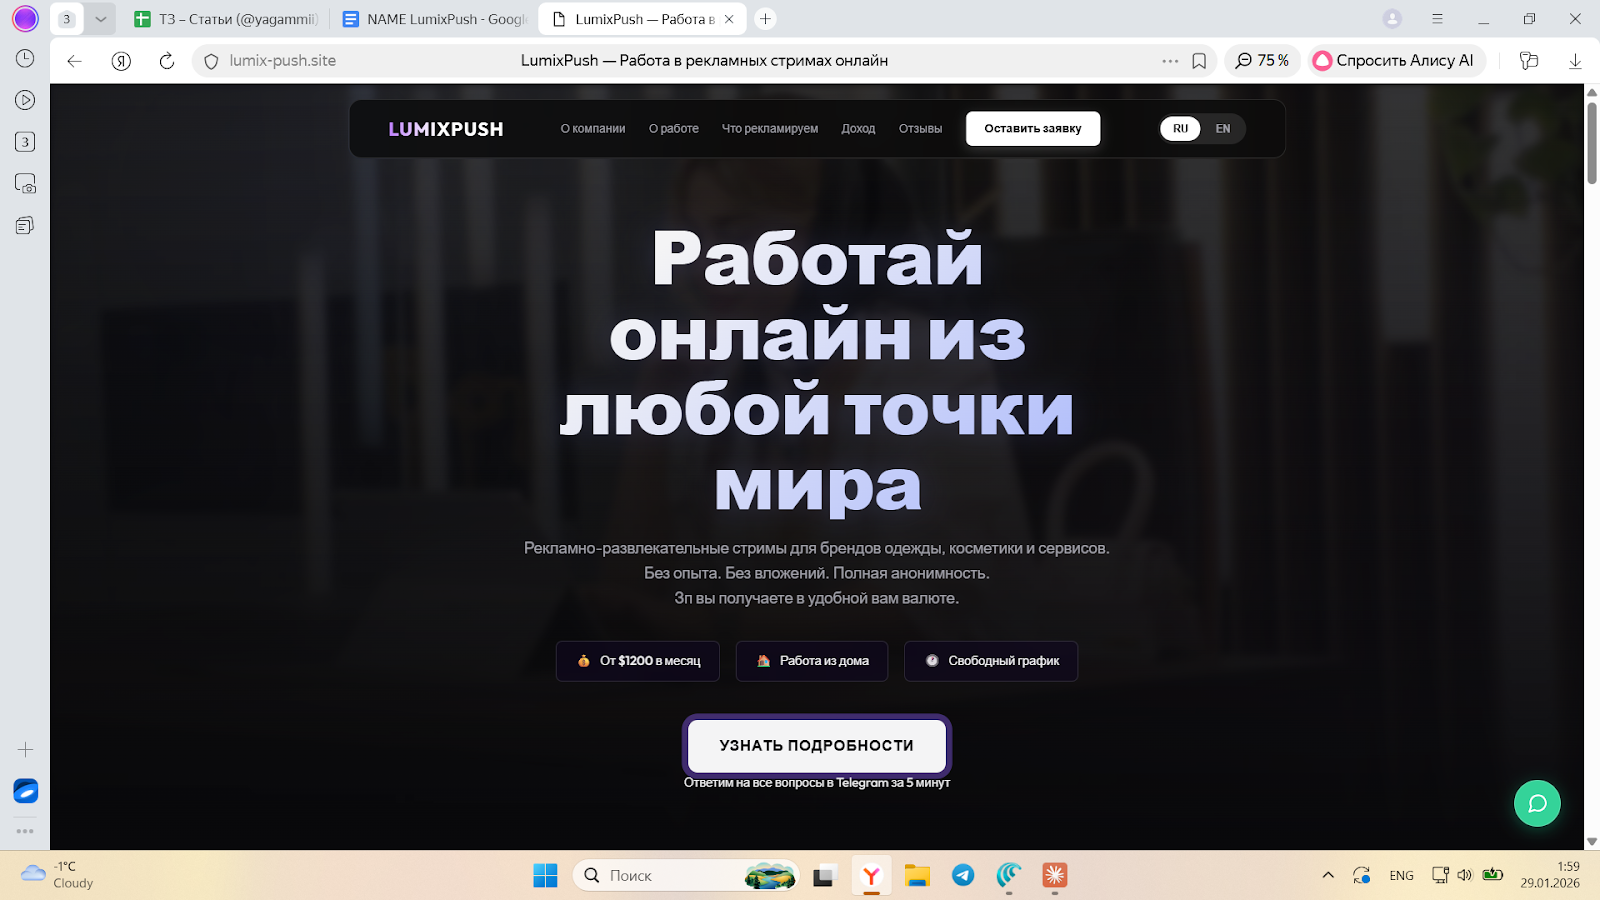
Task: Click "УЗНАТЬ ПОДРОБНОСТИ" button
Action: tap(816, 746)
